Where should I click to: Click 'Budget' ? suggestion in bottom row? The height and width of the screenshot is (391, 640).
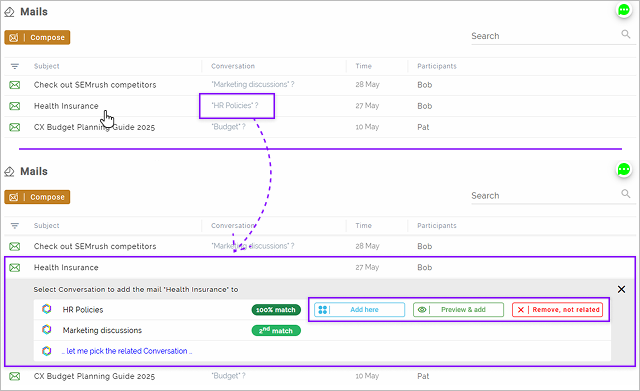point(228,376)
